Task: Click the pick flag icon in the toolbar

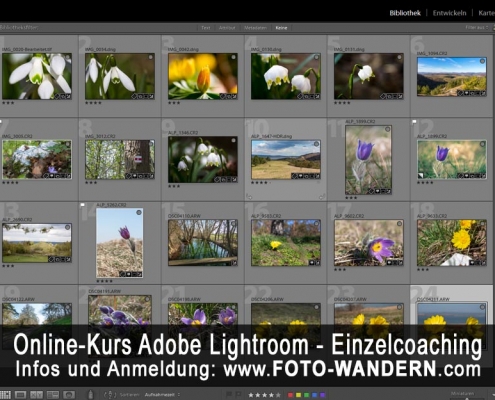Action: point(229,395)
